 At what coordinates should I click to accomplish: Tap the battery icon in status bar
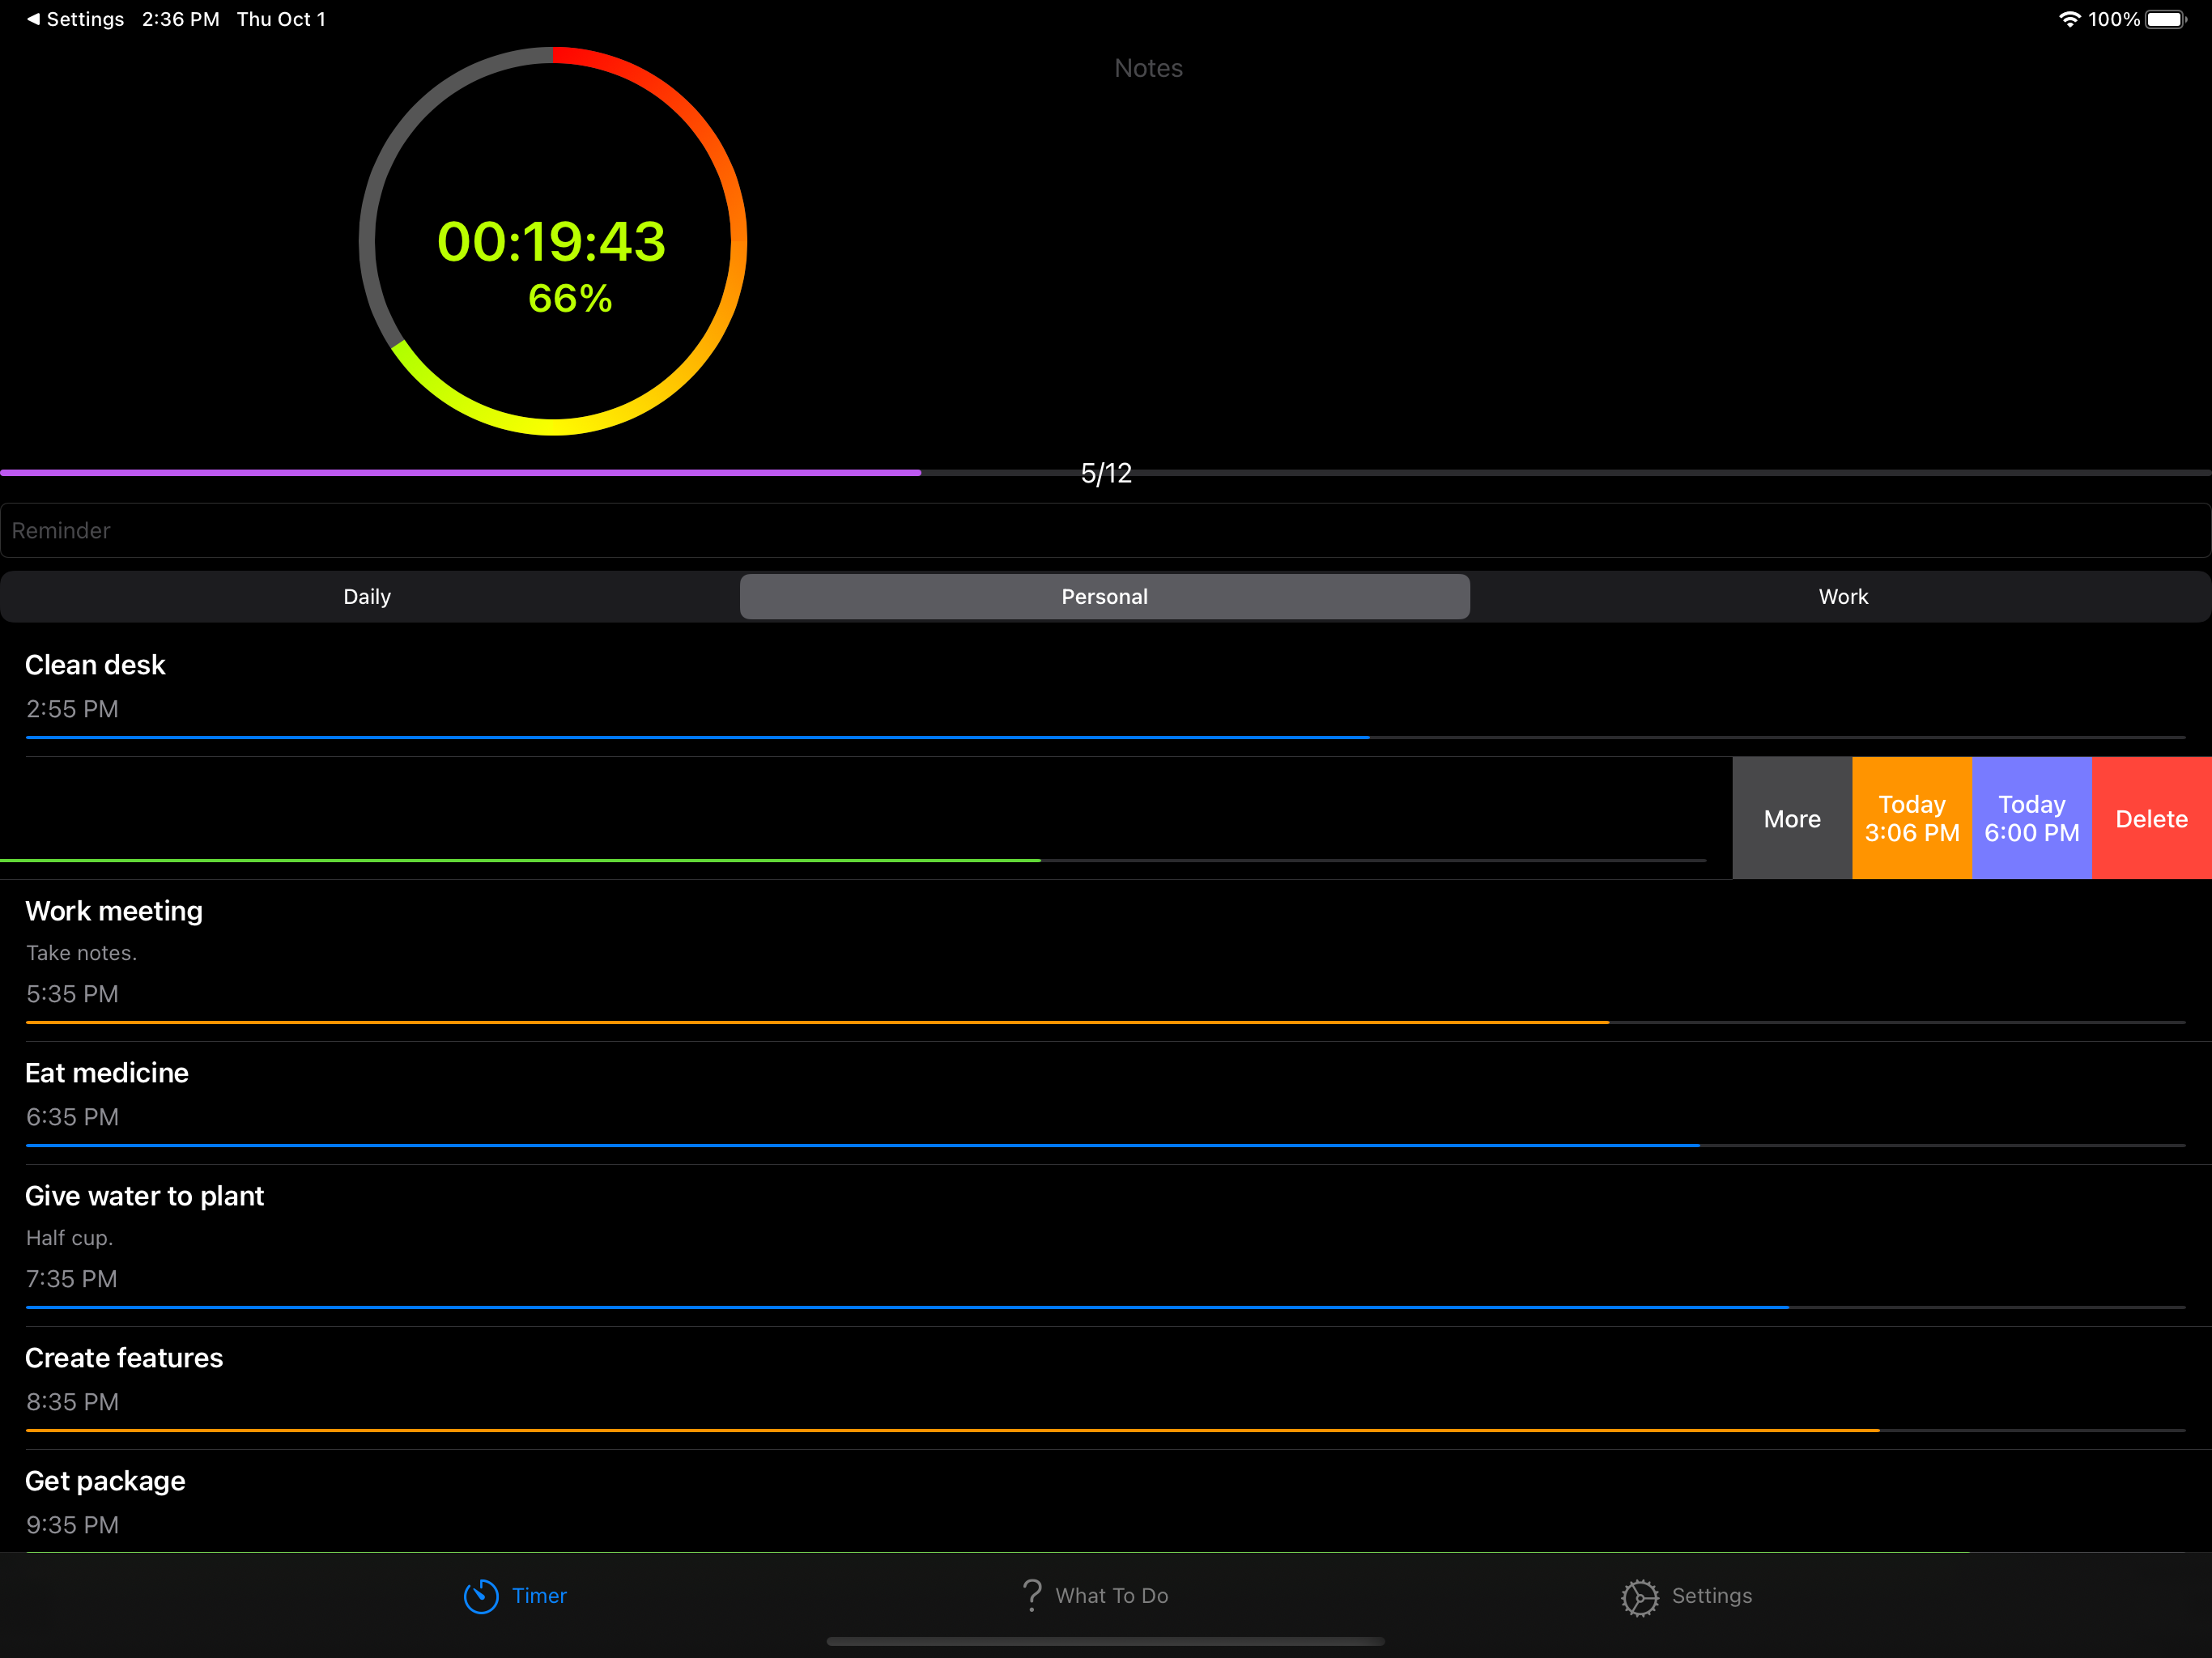click(x=2165, y=19)
